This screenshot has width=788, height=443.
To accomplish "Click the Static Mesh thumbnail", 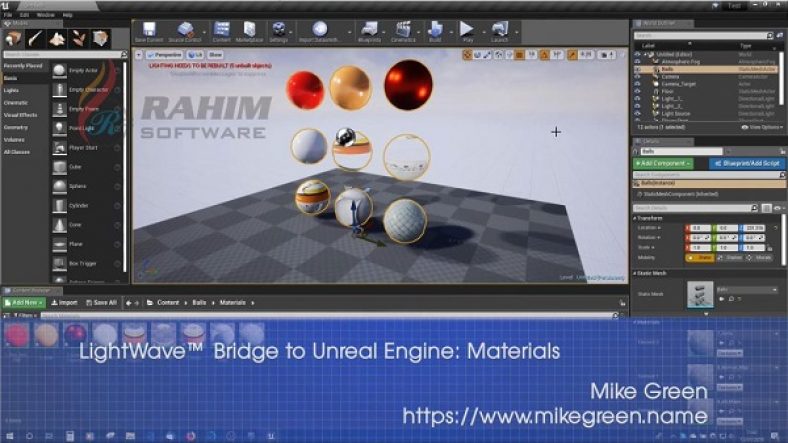I will pyautogui.click(x=700, y=294).
